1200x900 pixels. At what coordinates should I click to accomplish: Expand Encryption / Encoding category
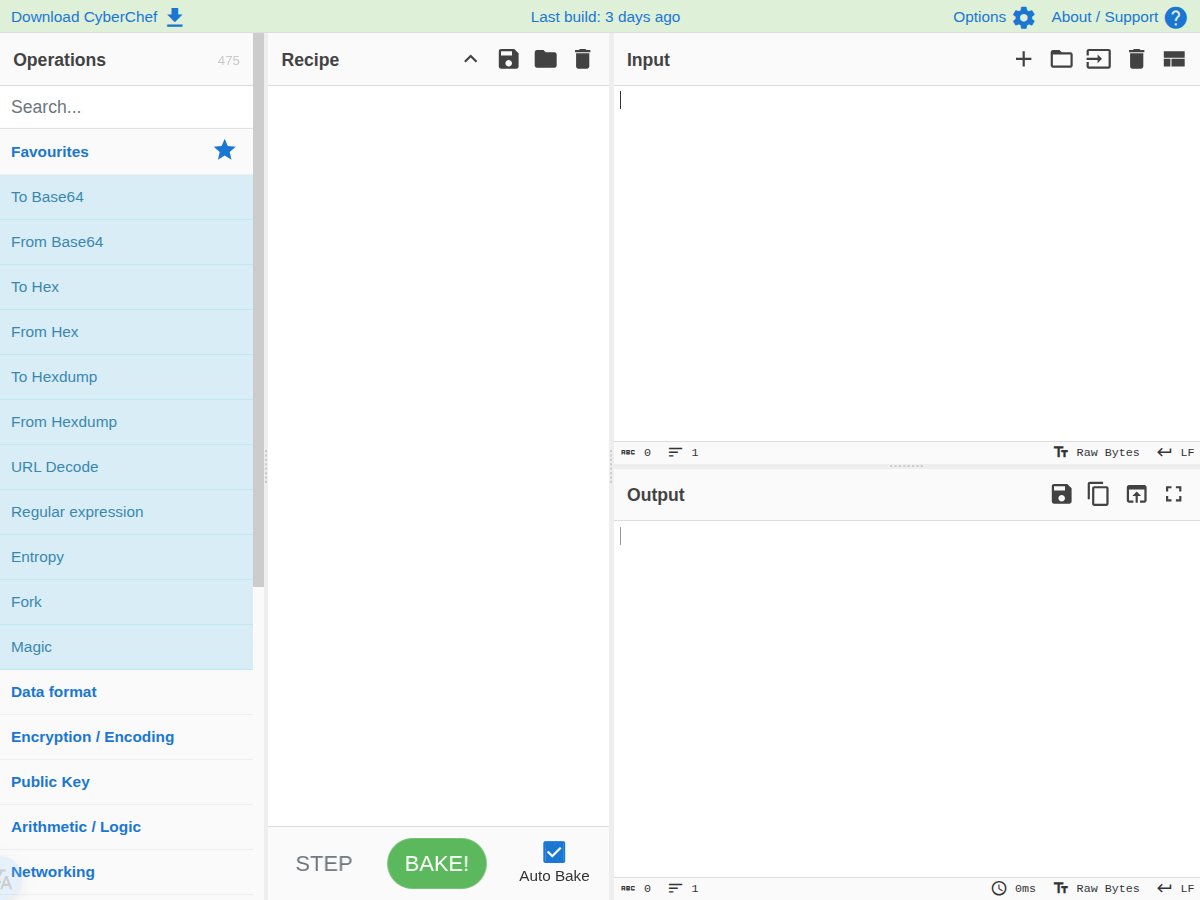click(x=92, y=737)
